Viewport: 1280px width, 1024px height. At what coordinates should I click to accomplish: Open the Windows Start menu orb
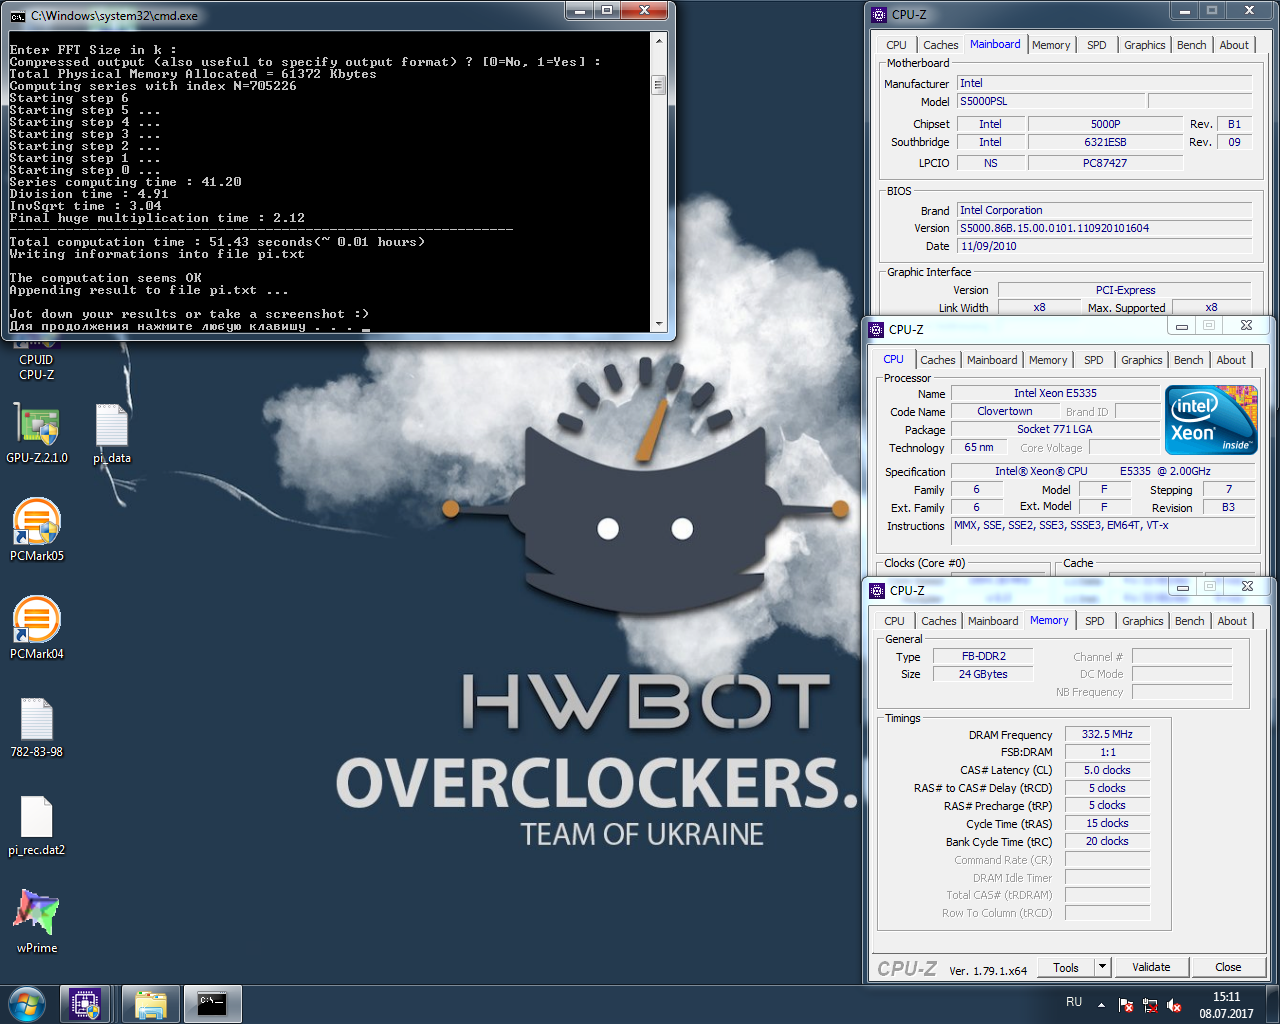[x=26, y=1004]
